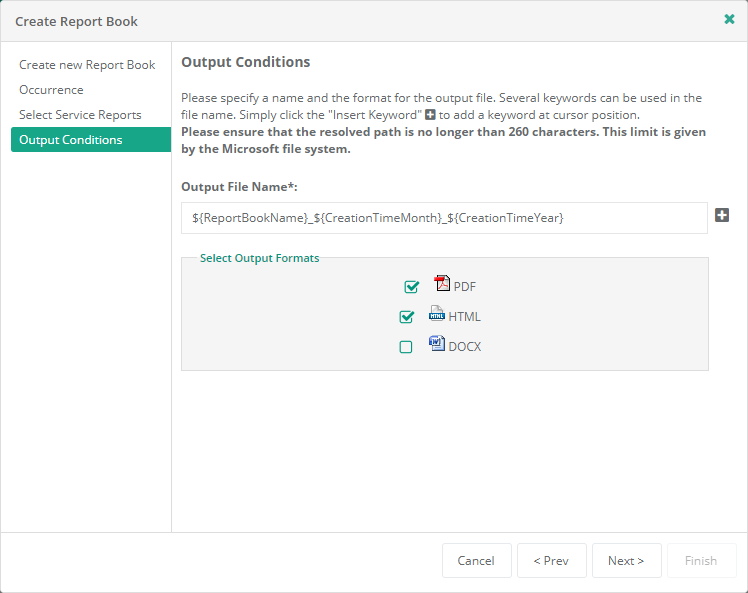The width and height of the screenshot is (748, 593).
Task: Click the HTML format label
Action: click(464, 317)
